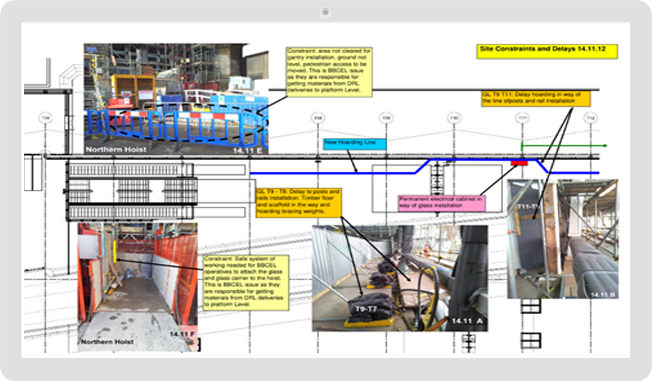Click the T09 gridline bubble
Viewport: 652px width, 381px height.
point(386,119)
